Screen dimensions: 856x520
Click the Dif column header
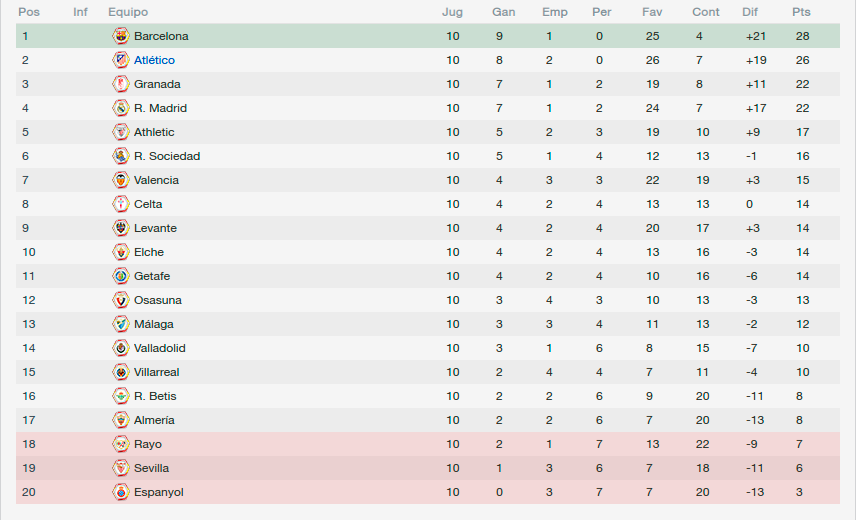click(750, 12)
